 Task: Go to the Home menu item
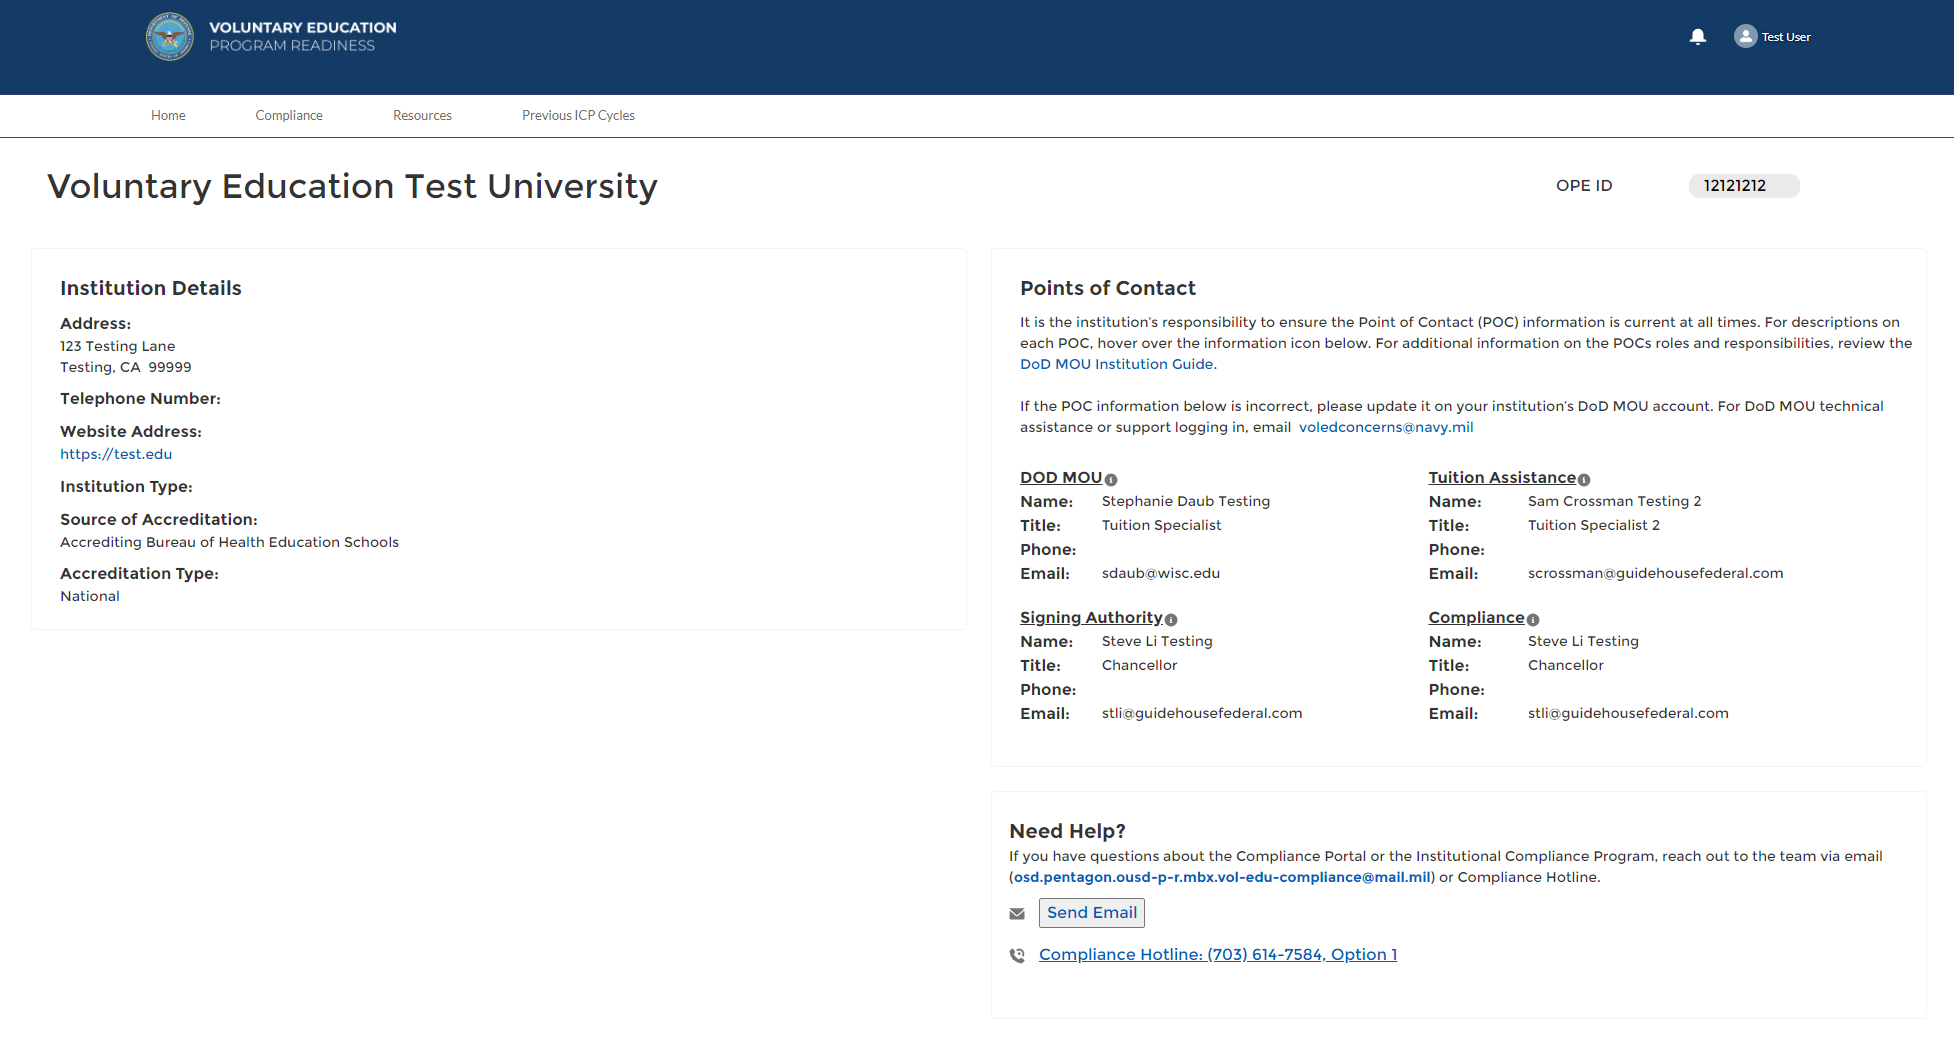pos(168,116)
